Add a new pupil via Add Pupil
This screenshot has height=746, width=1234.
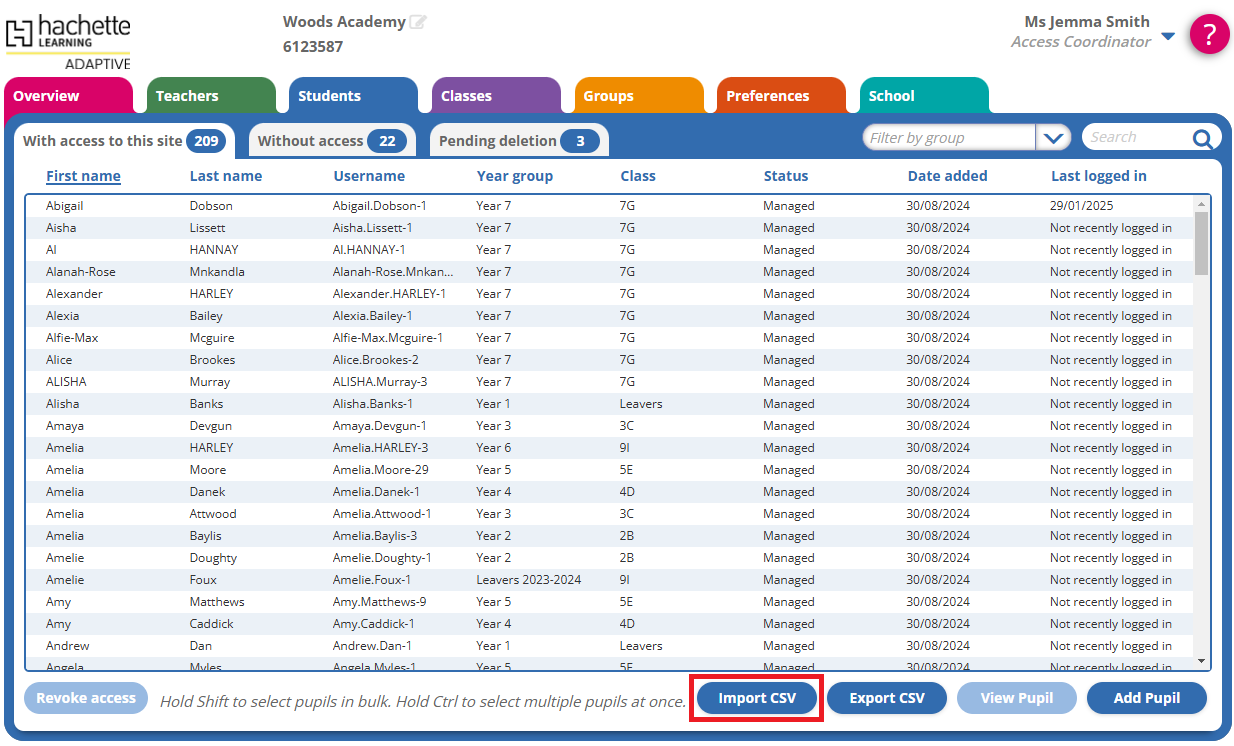(1146, 698)
